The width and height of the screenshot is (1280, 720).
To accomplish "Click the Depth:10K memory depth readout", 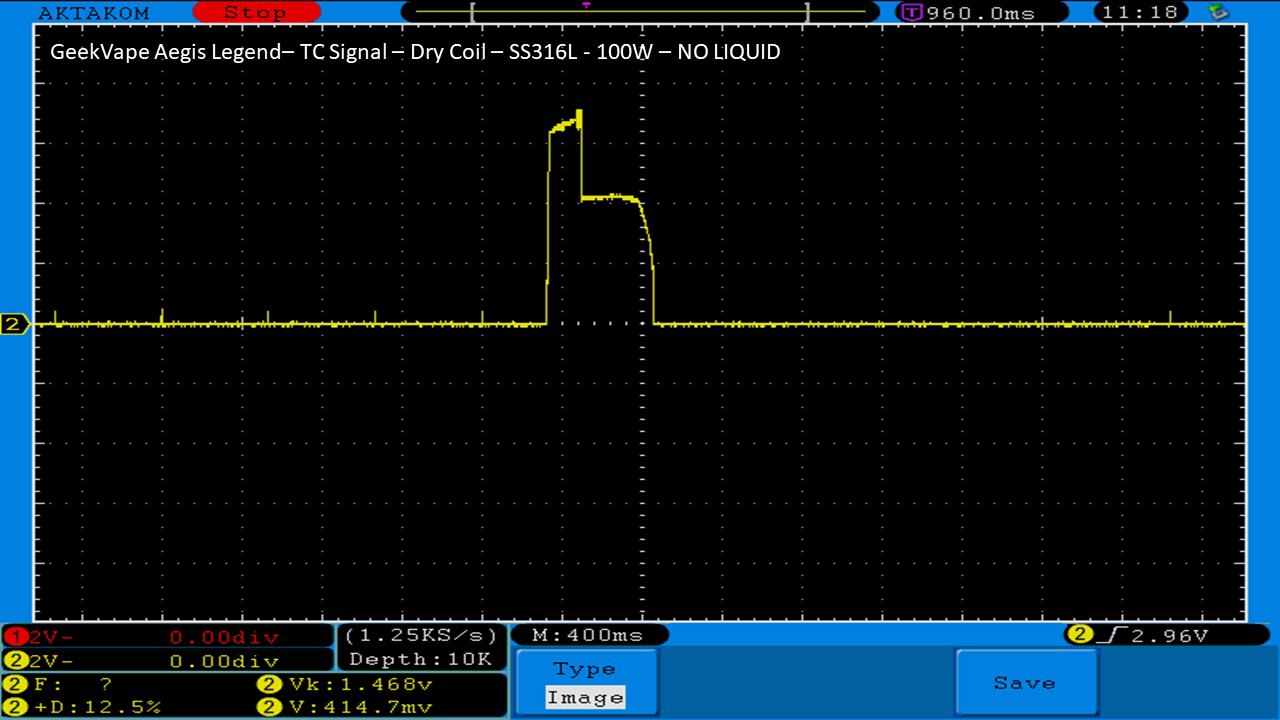I will [x=420, y=659].
